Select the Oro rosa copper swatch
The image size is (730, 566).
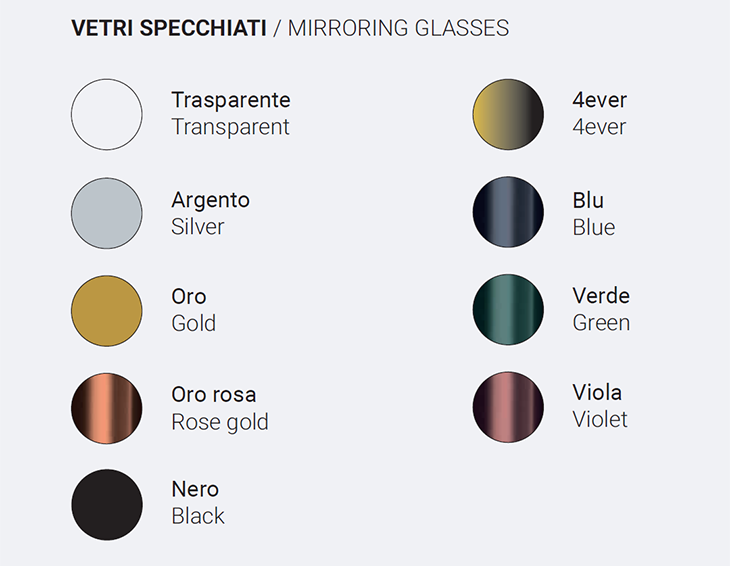pos(107,408)
